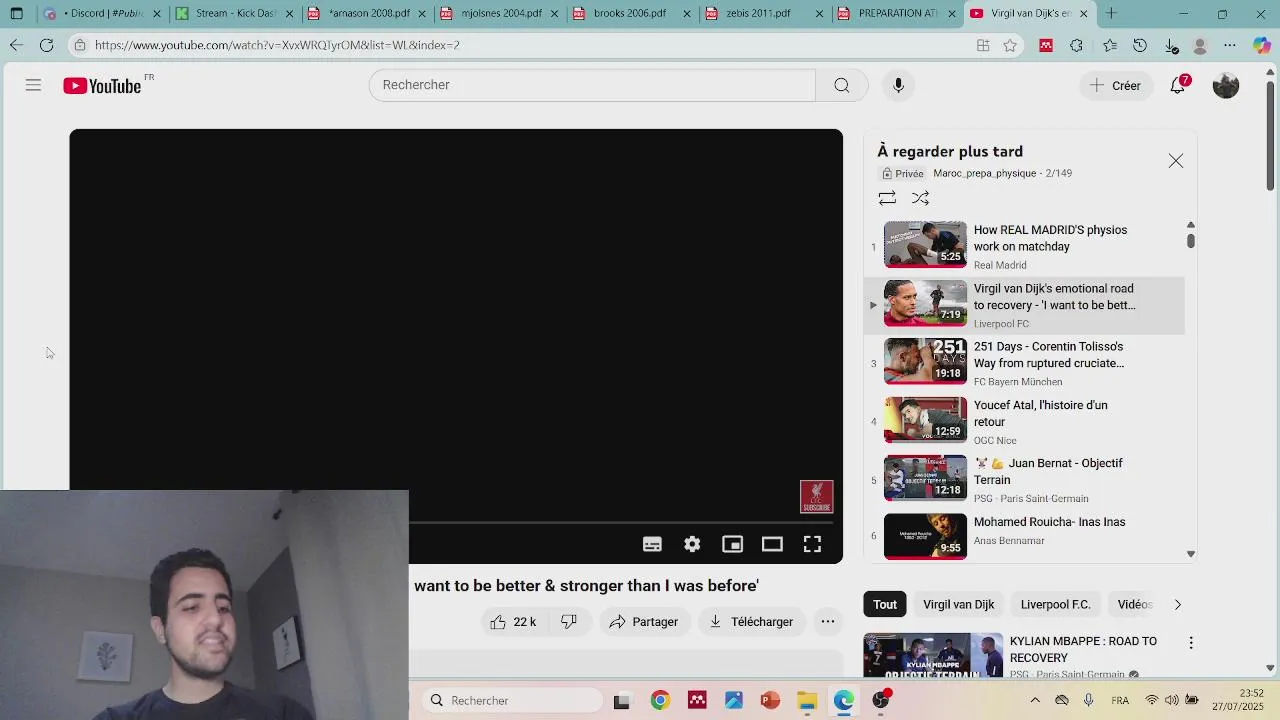Open more actions ellipsis below the video

(x=828, y=622)
